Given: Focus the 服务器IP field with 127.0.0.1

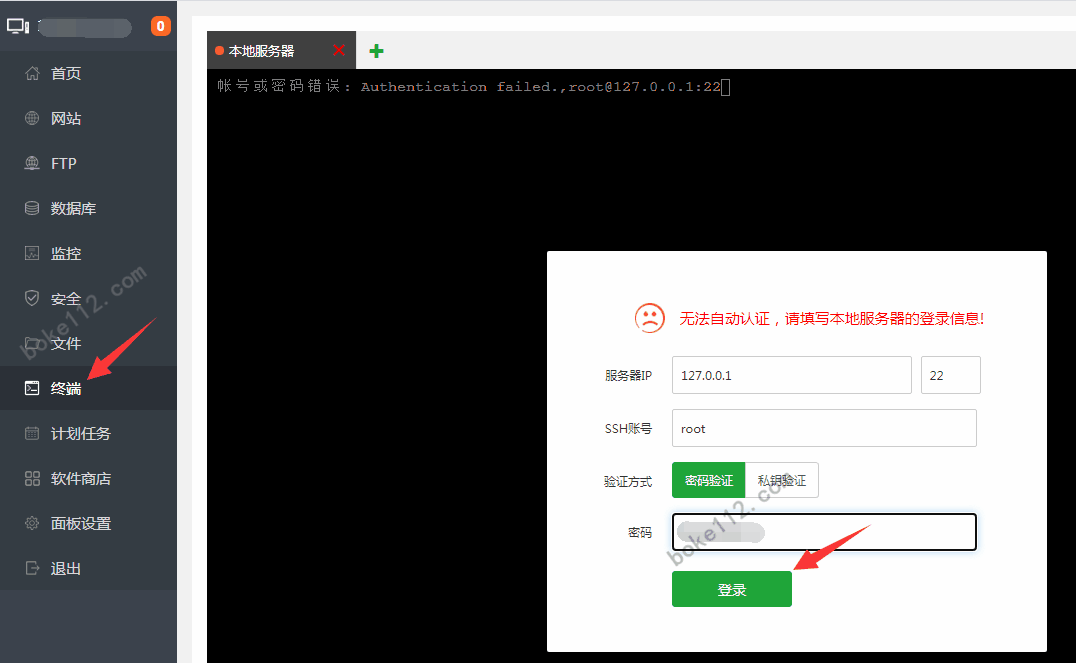Looking at the screenshot, I should tap(791, 375).
